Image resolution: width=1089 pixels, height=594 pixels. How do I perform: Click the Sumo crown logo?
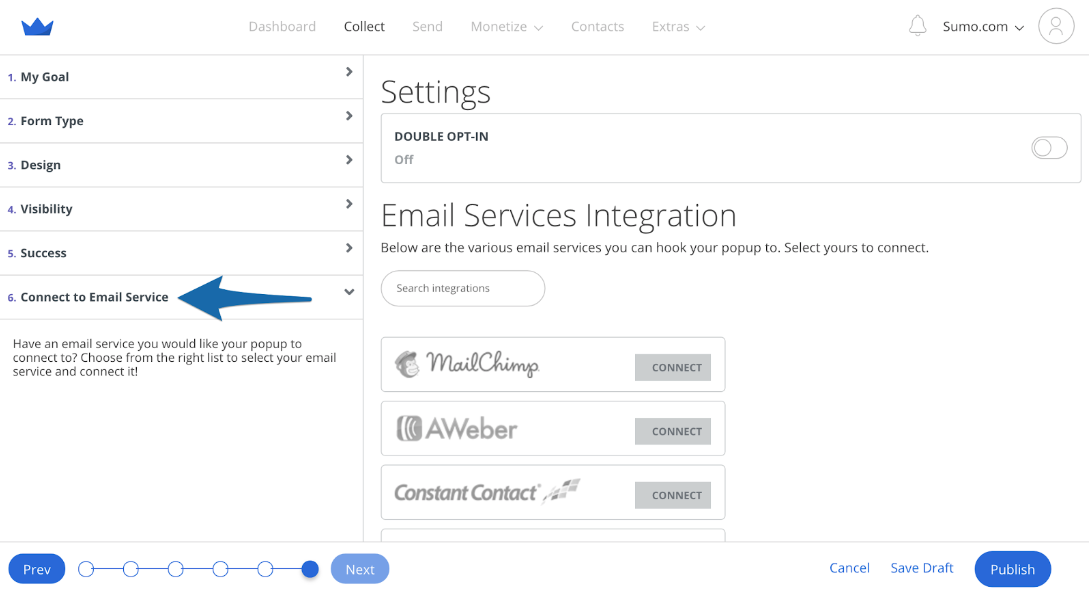(x=38, y=27)
